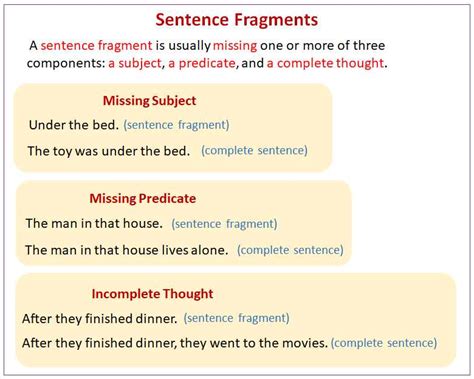Click the sentence ending 'went to the movies.'

pos(175,343)
